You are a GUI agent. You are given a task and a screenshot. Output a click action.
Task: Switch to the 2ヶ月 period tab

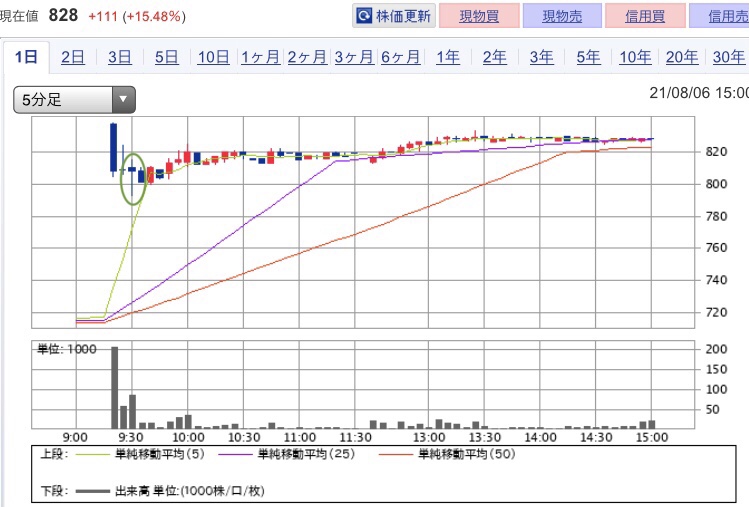[x=307, y=57]
